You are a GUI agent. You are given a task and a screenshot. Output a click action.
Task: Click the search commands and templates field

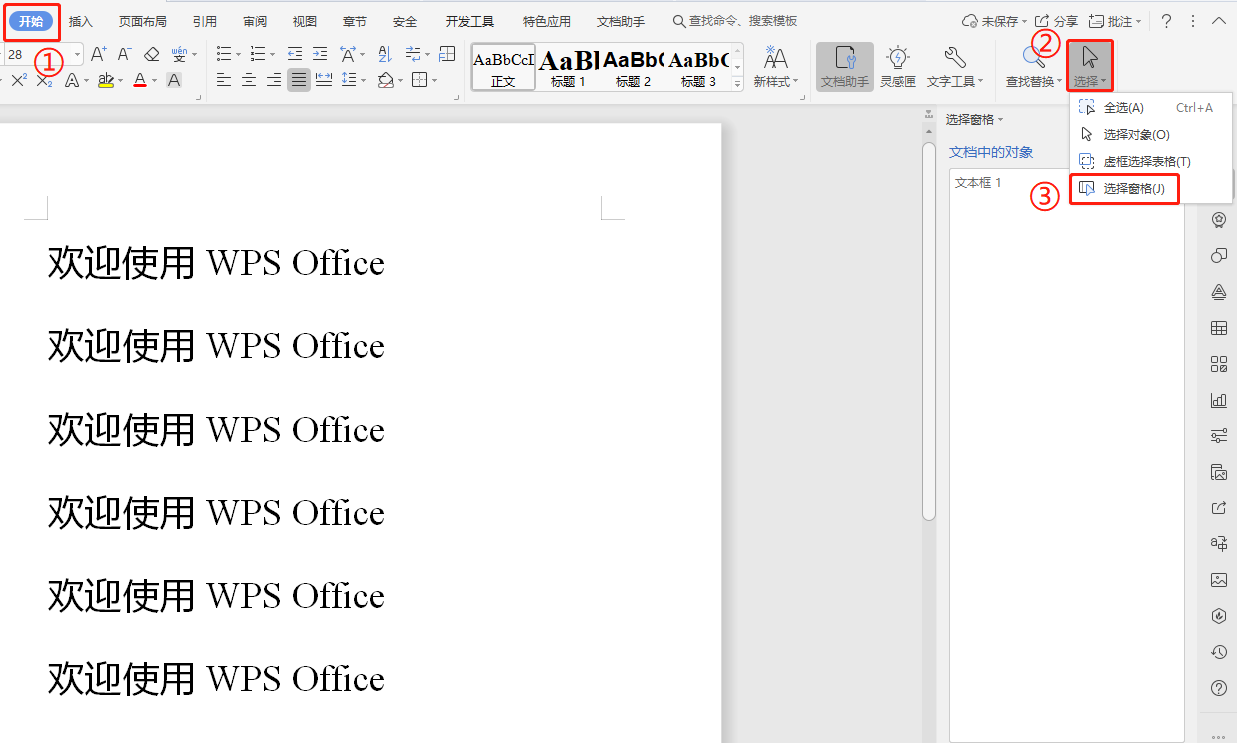735,21
